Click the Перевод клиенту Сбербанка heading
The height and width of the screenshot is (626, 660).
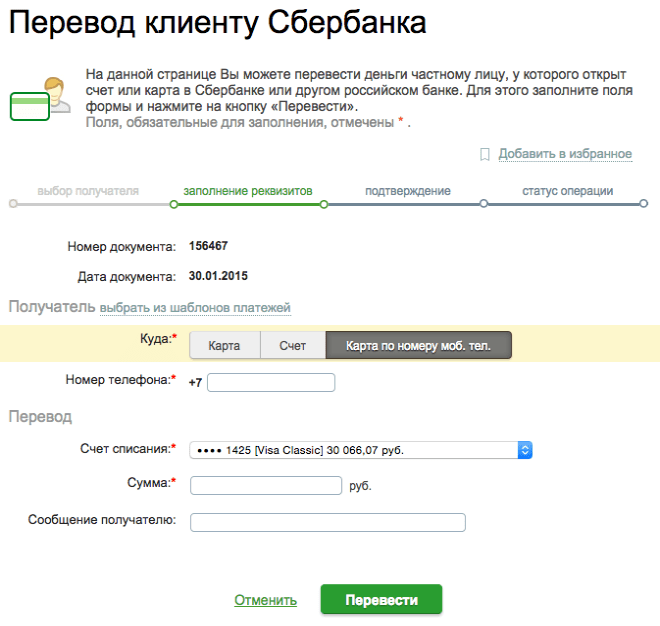coord(218,22)
